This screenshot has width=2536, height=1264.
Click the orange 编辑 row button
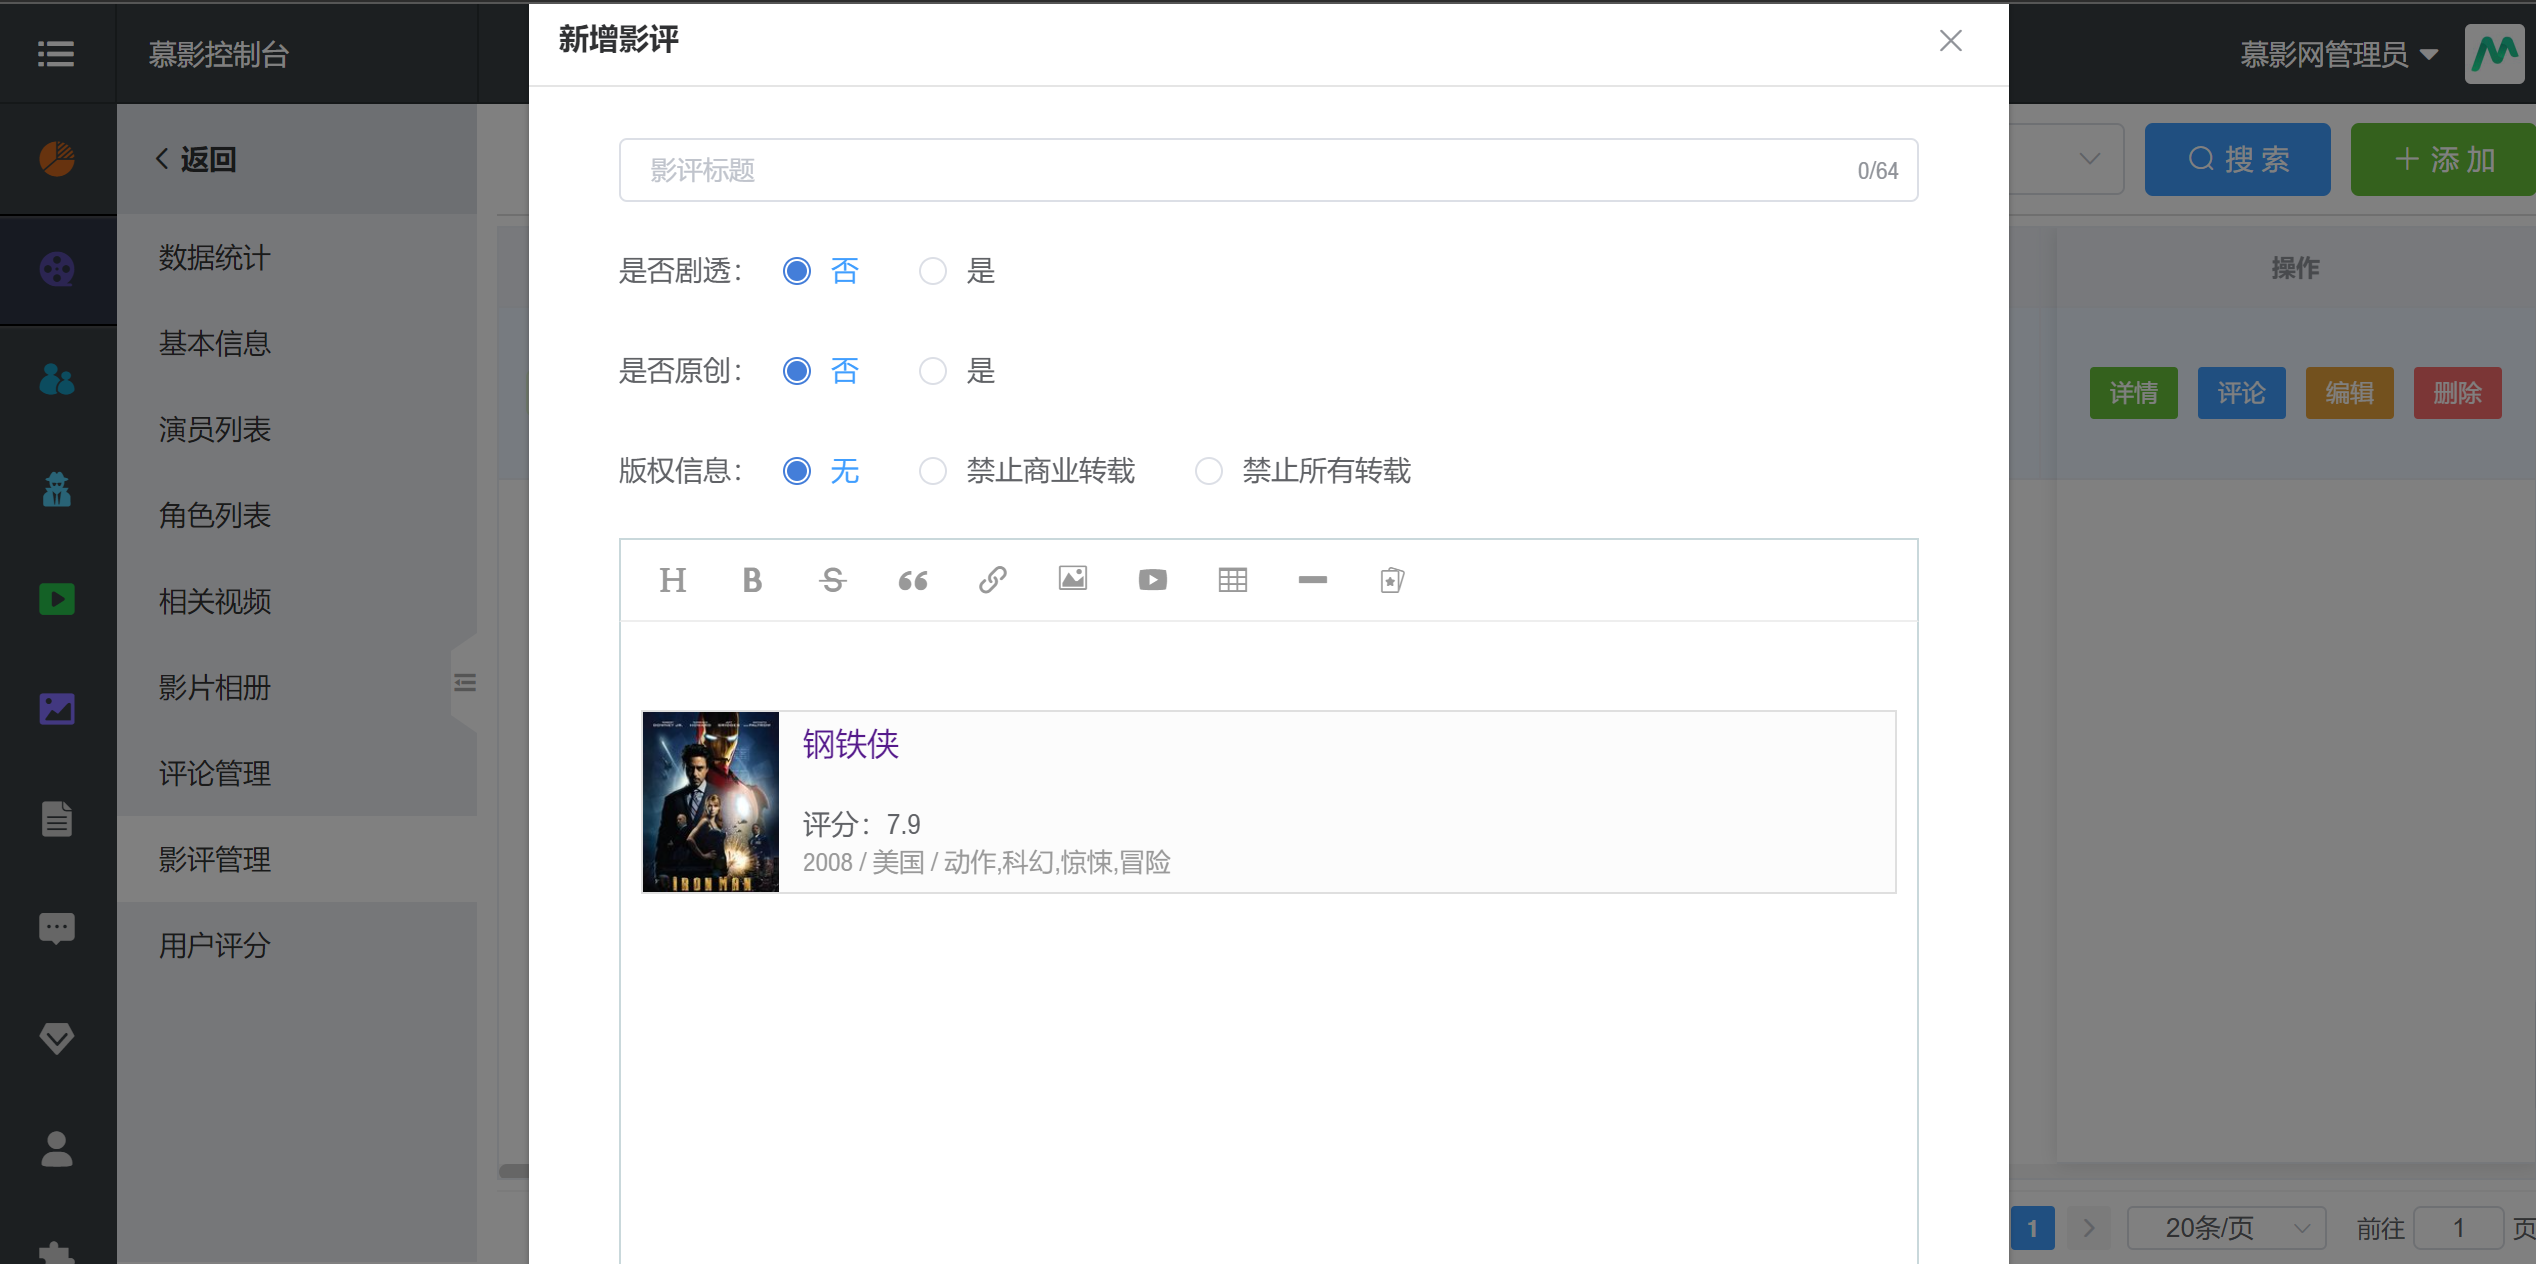pyautogui.click(x=2349, y=393)
